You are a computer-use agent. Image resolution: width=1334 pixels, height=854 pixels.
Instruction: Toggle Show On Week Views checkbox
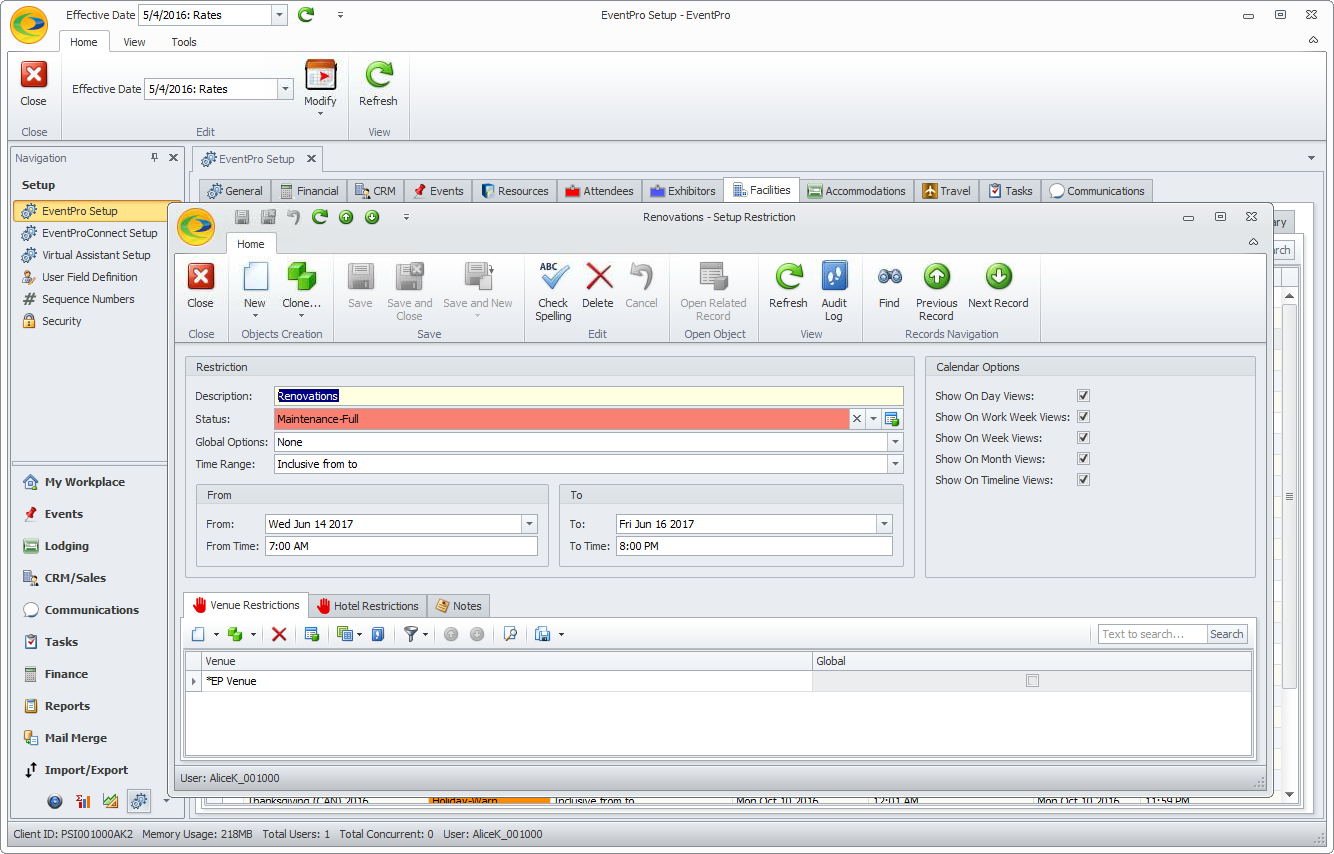(1083, 438)
